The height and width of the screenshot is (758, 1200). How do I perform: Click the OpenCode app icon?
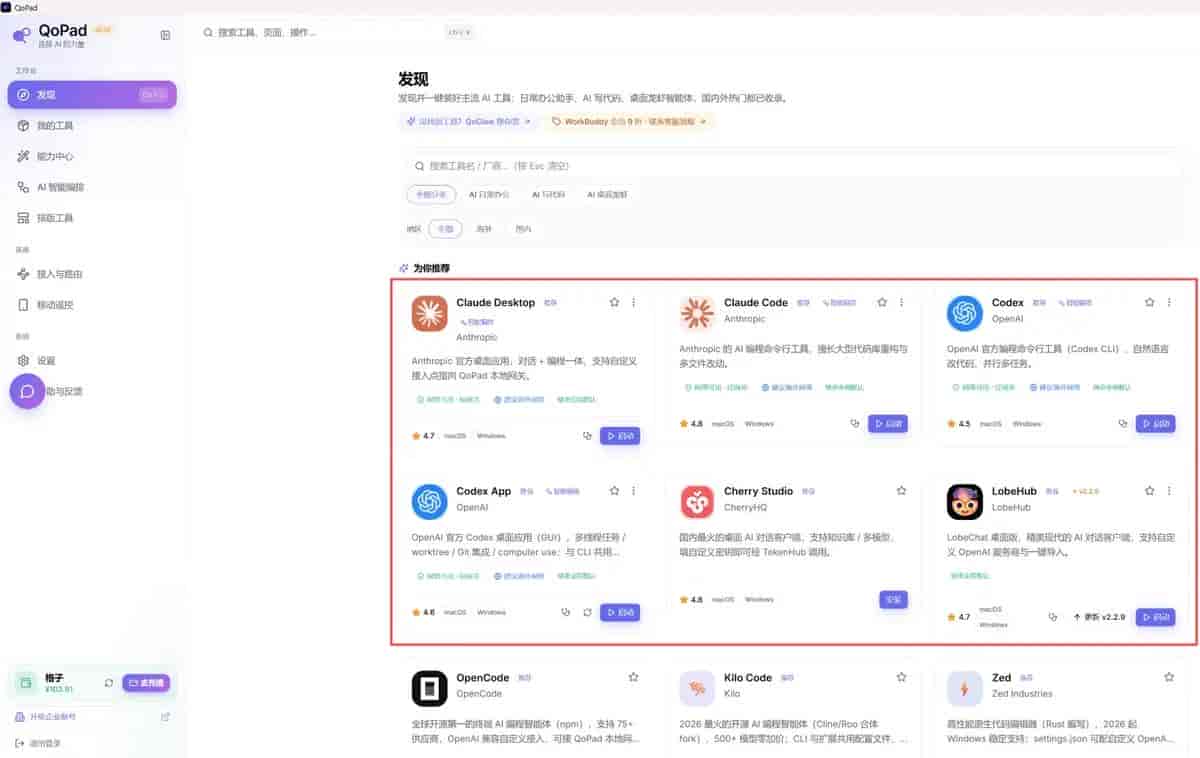(x=430, y=689)
